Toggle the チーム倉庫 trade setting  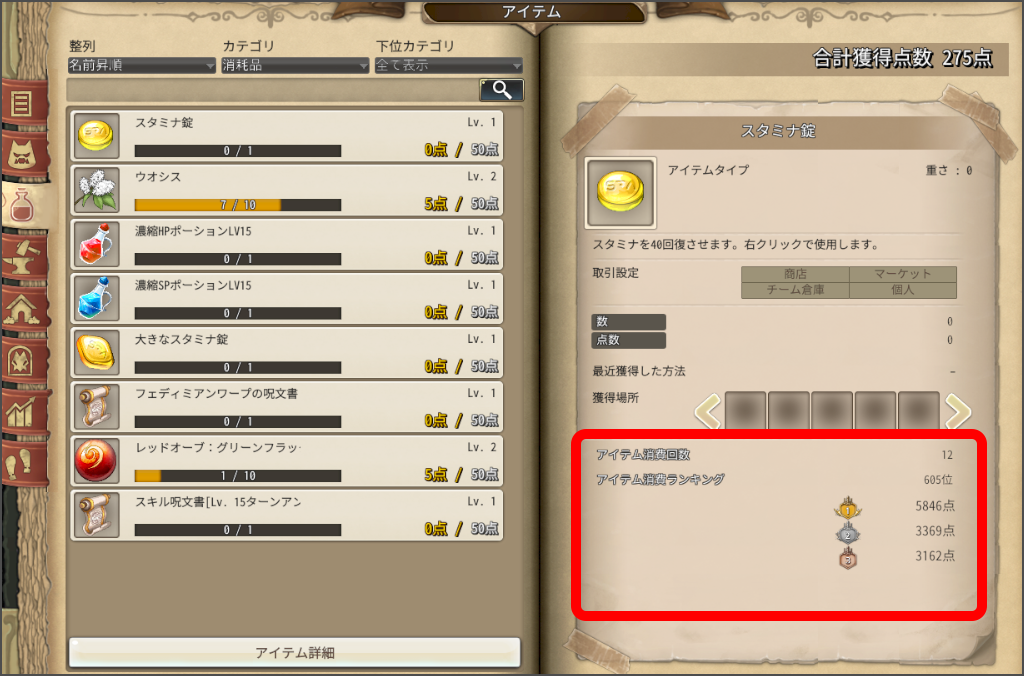click(x=795, y=290)
